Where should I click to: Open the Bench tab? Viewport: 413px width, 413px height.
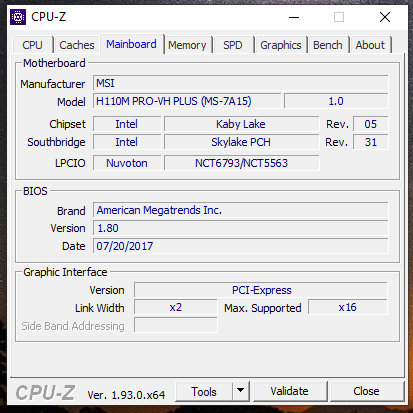328,45
